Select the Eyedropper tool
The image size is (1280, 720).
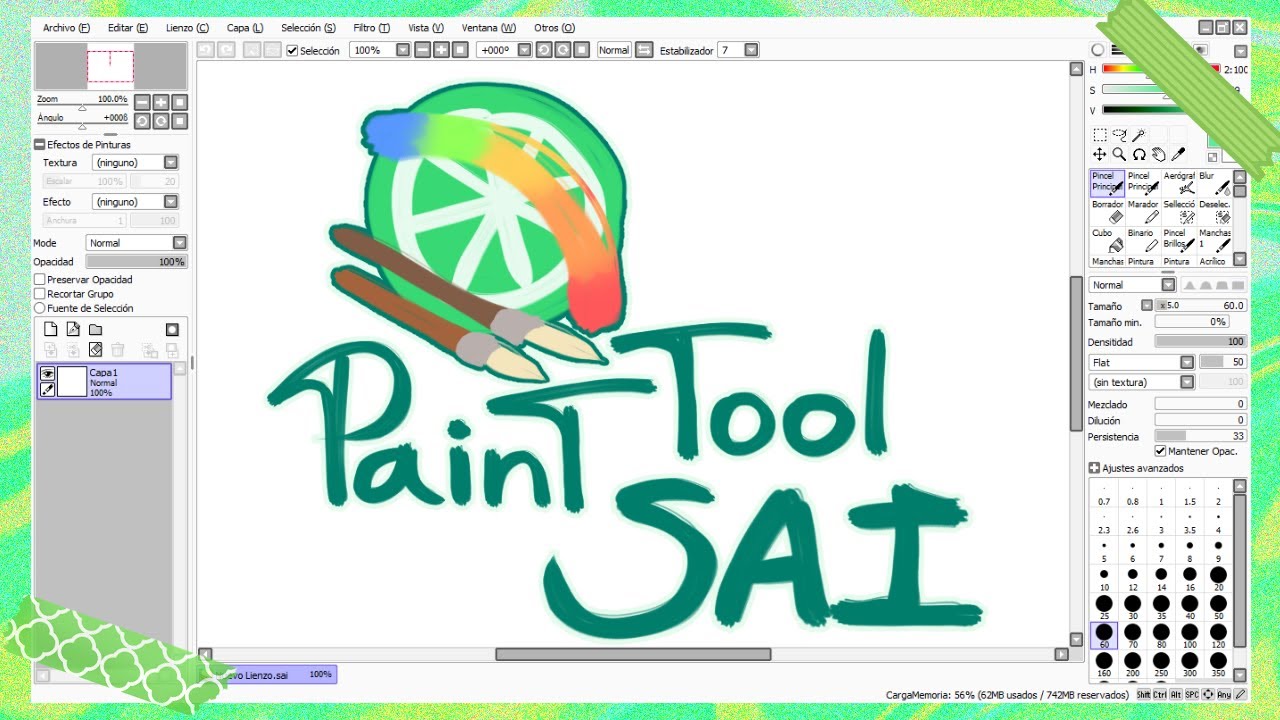1178,154
